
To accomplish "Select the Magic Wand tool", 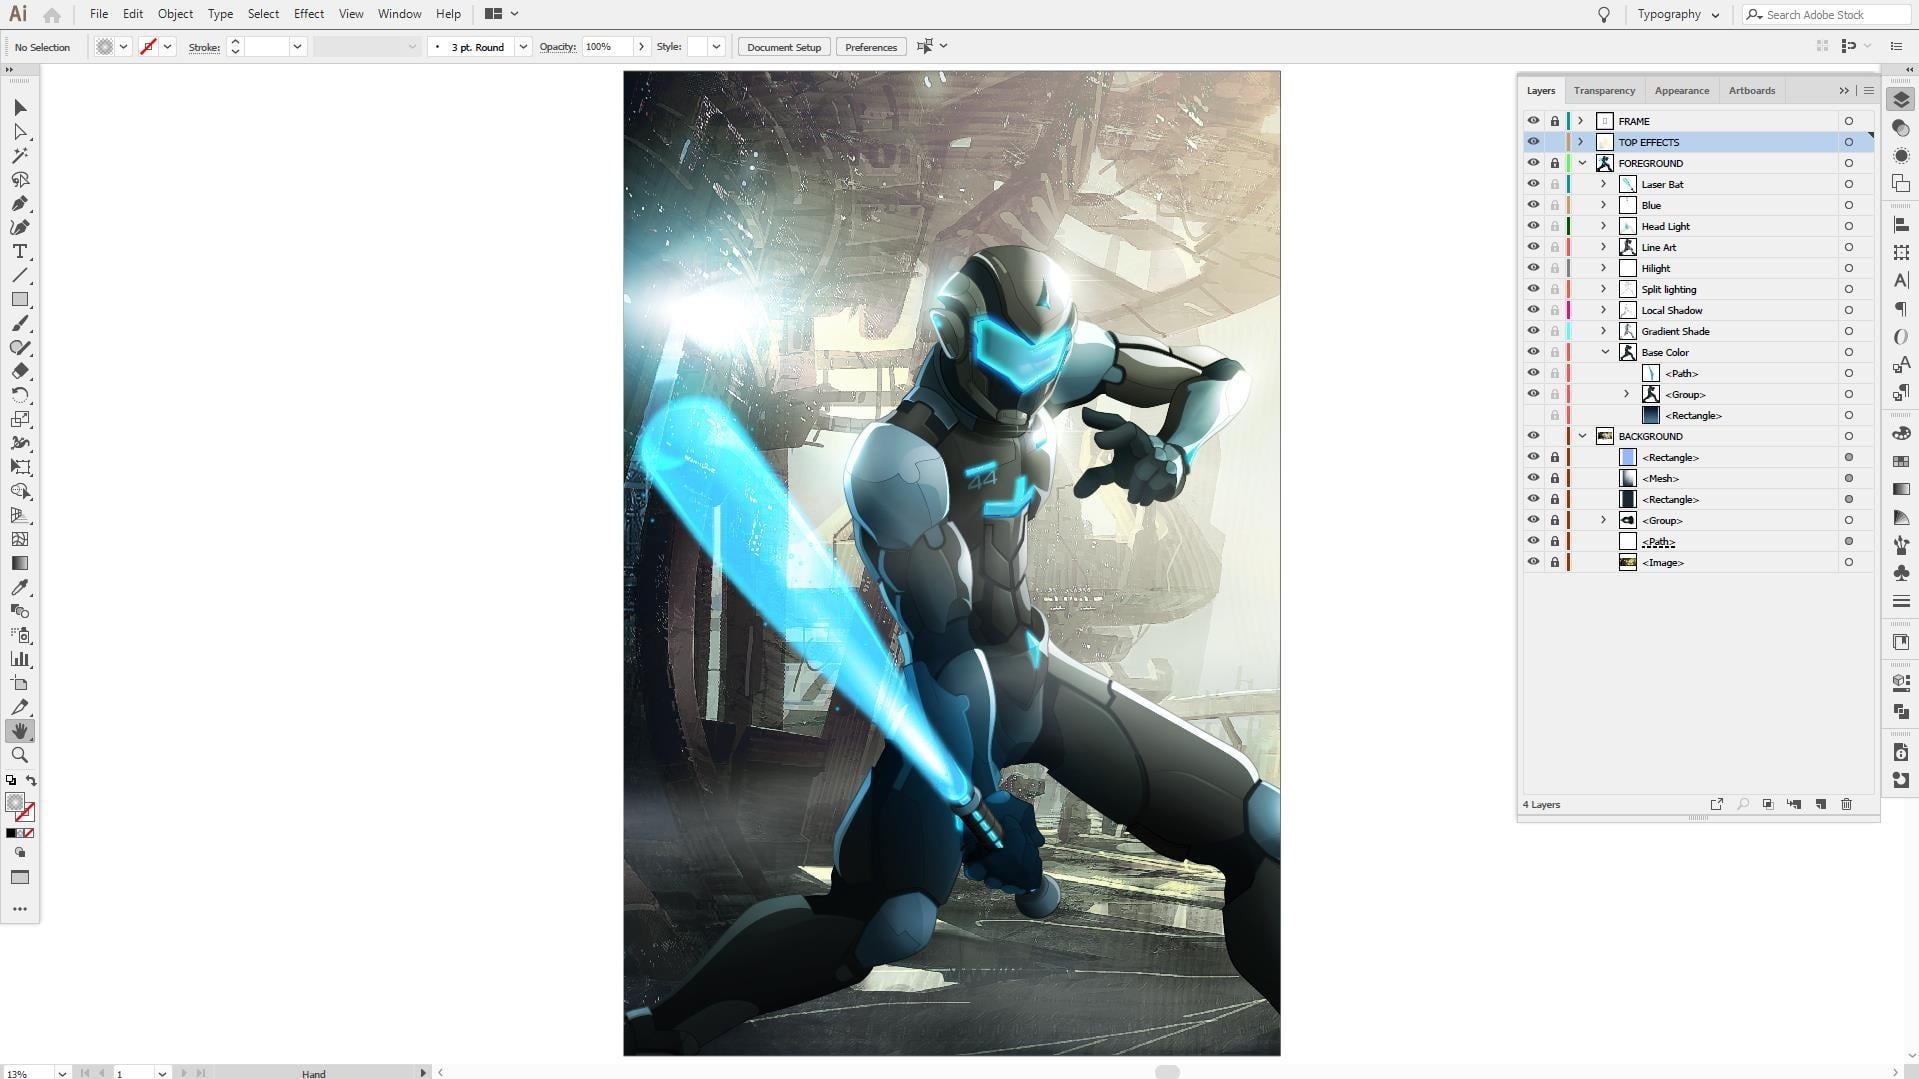I will (20, 155).
